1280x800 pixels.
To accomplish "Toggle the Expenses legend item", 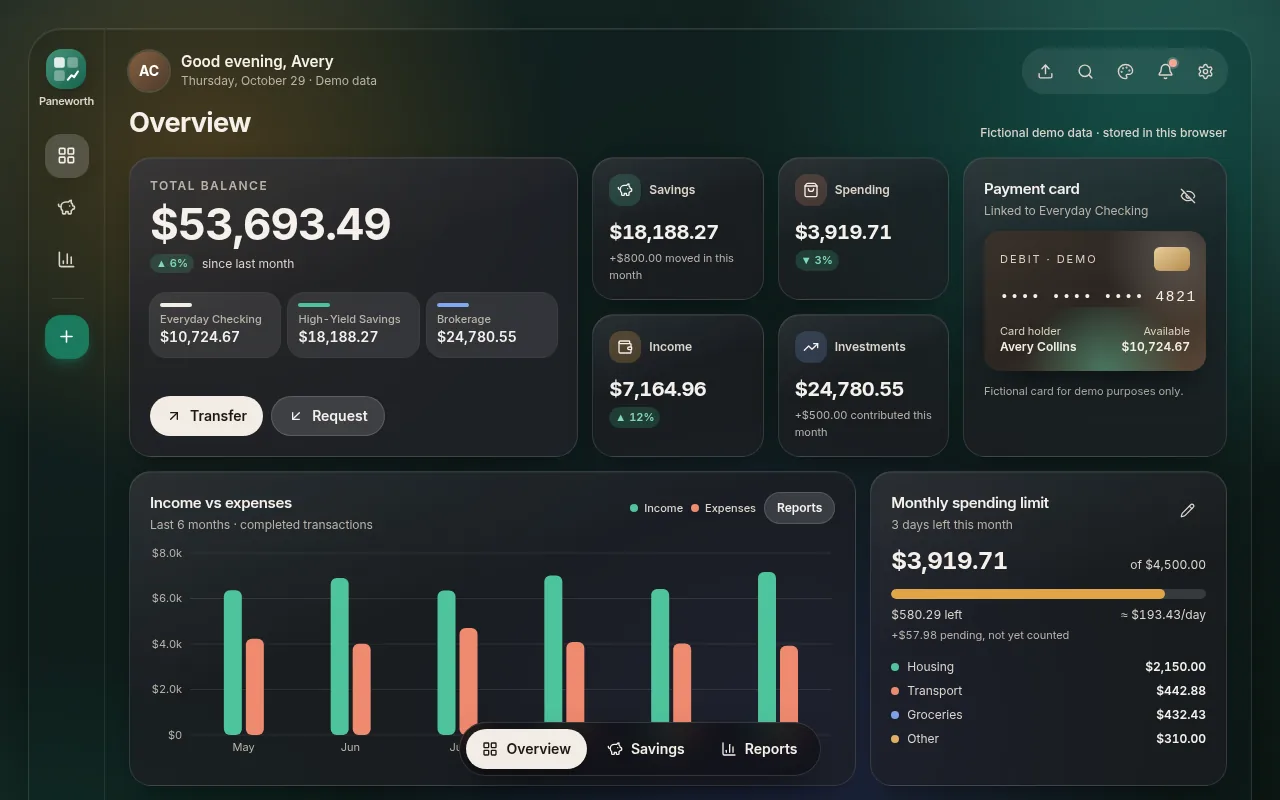I will point(723,508).
